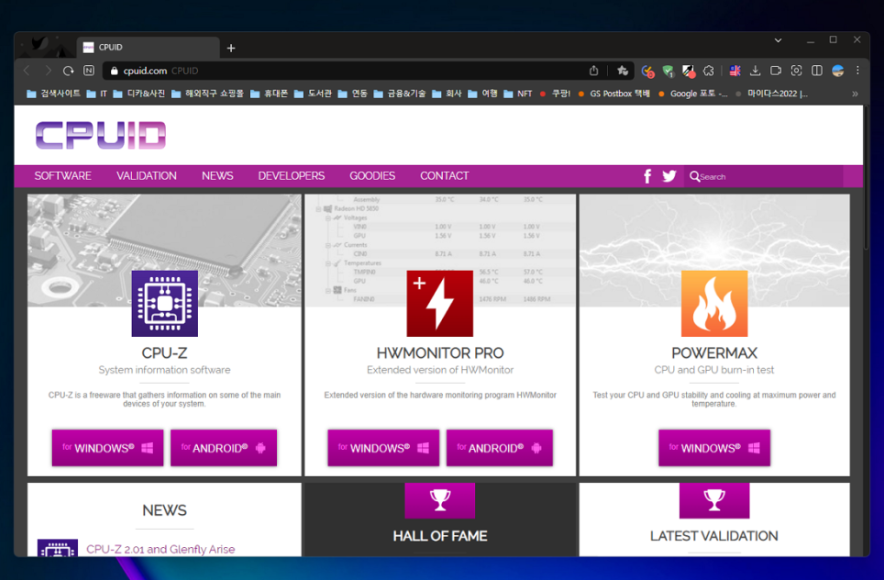Viewport: 884px width, 580px height.
Task: Click the red HWMonitor Pro lightning icon
Action: [x=440, y=303]
